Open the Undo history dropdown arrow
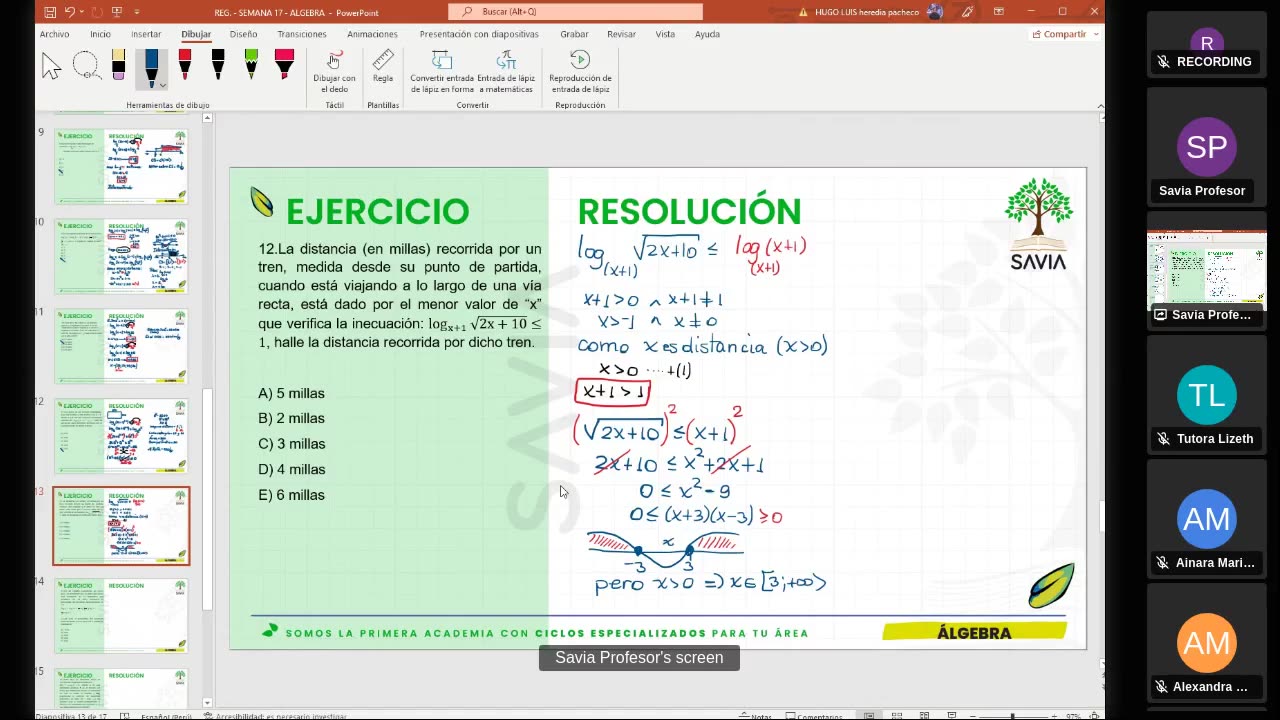Screen dimensions: 1280x720 [x=82, y=12]
